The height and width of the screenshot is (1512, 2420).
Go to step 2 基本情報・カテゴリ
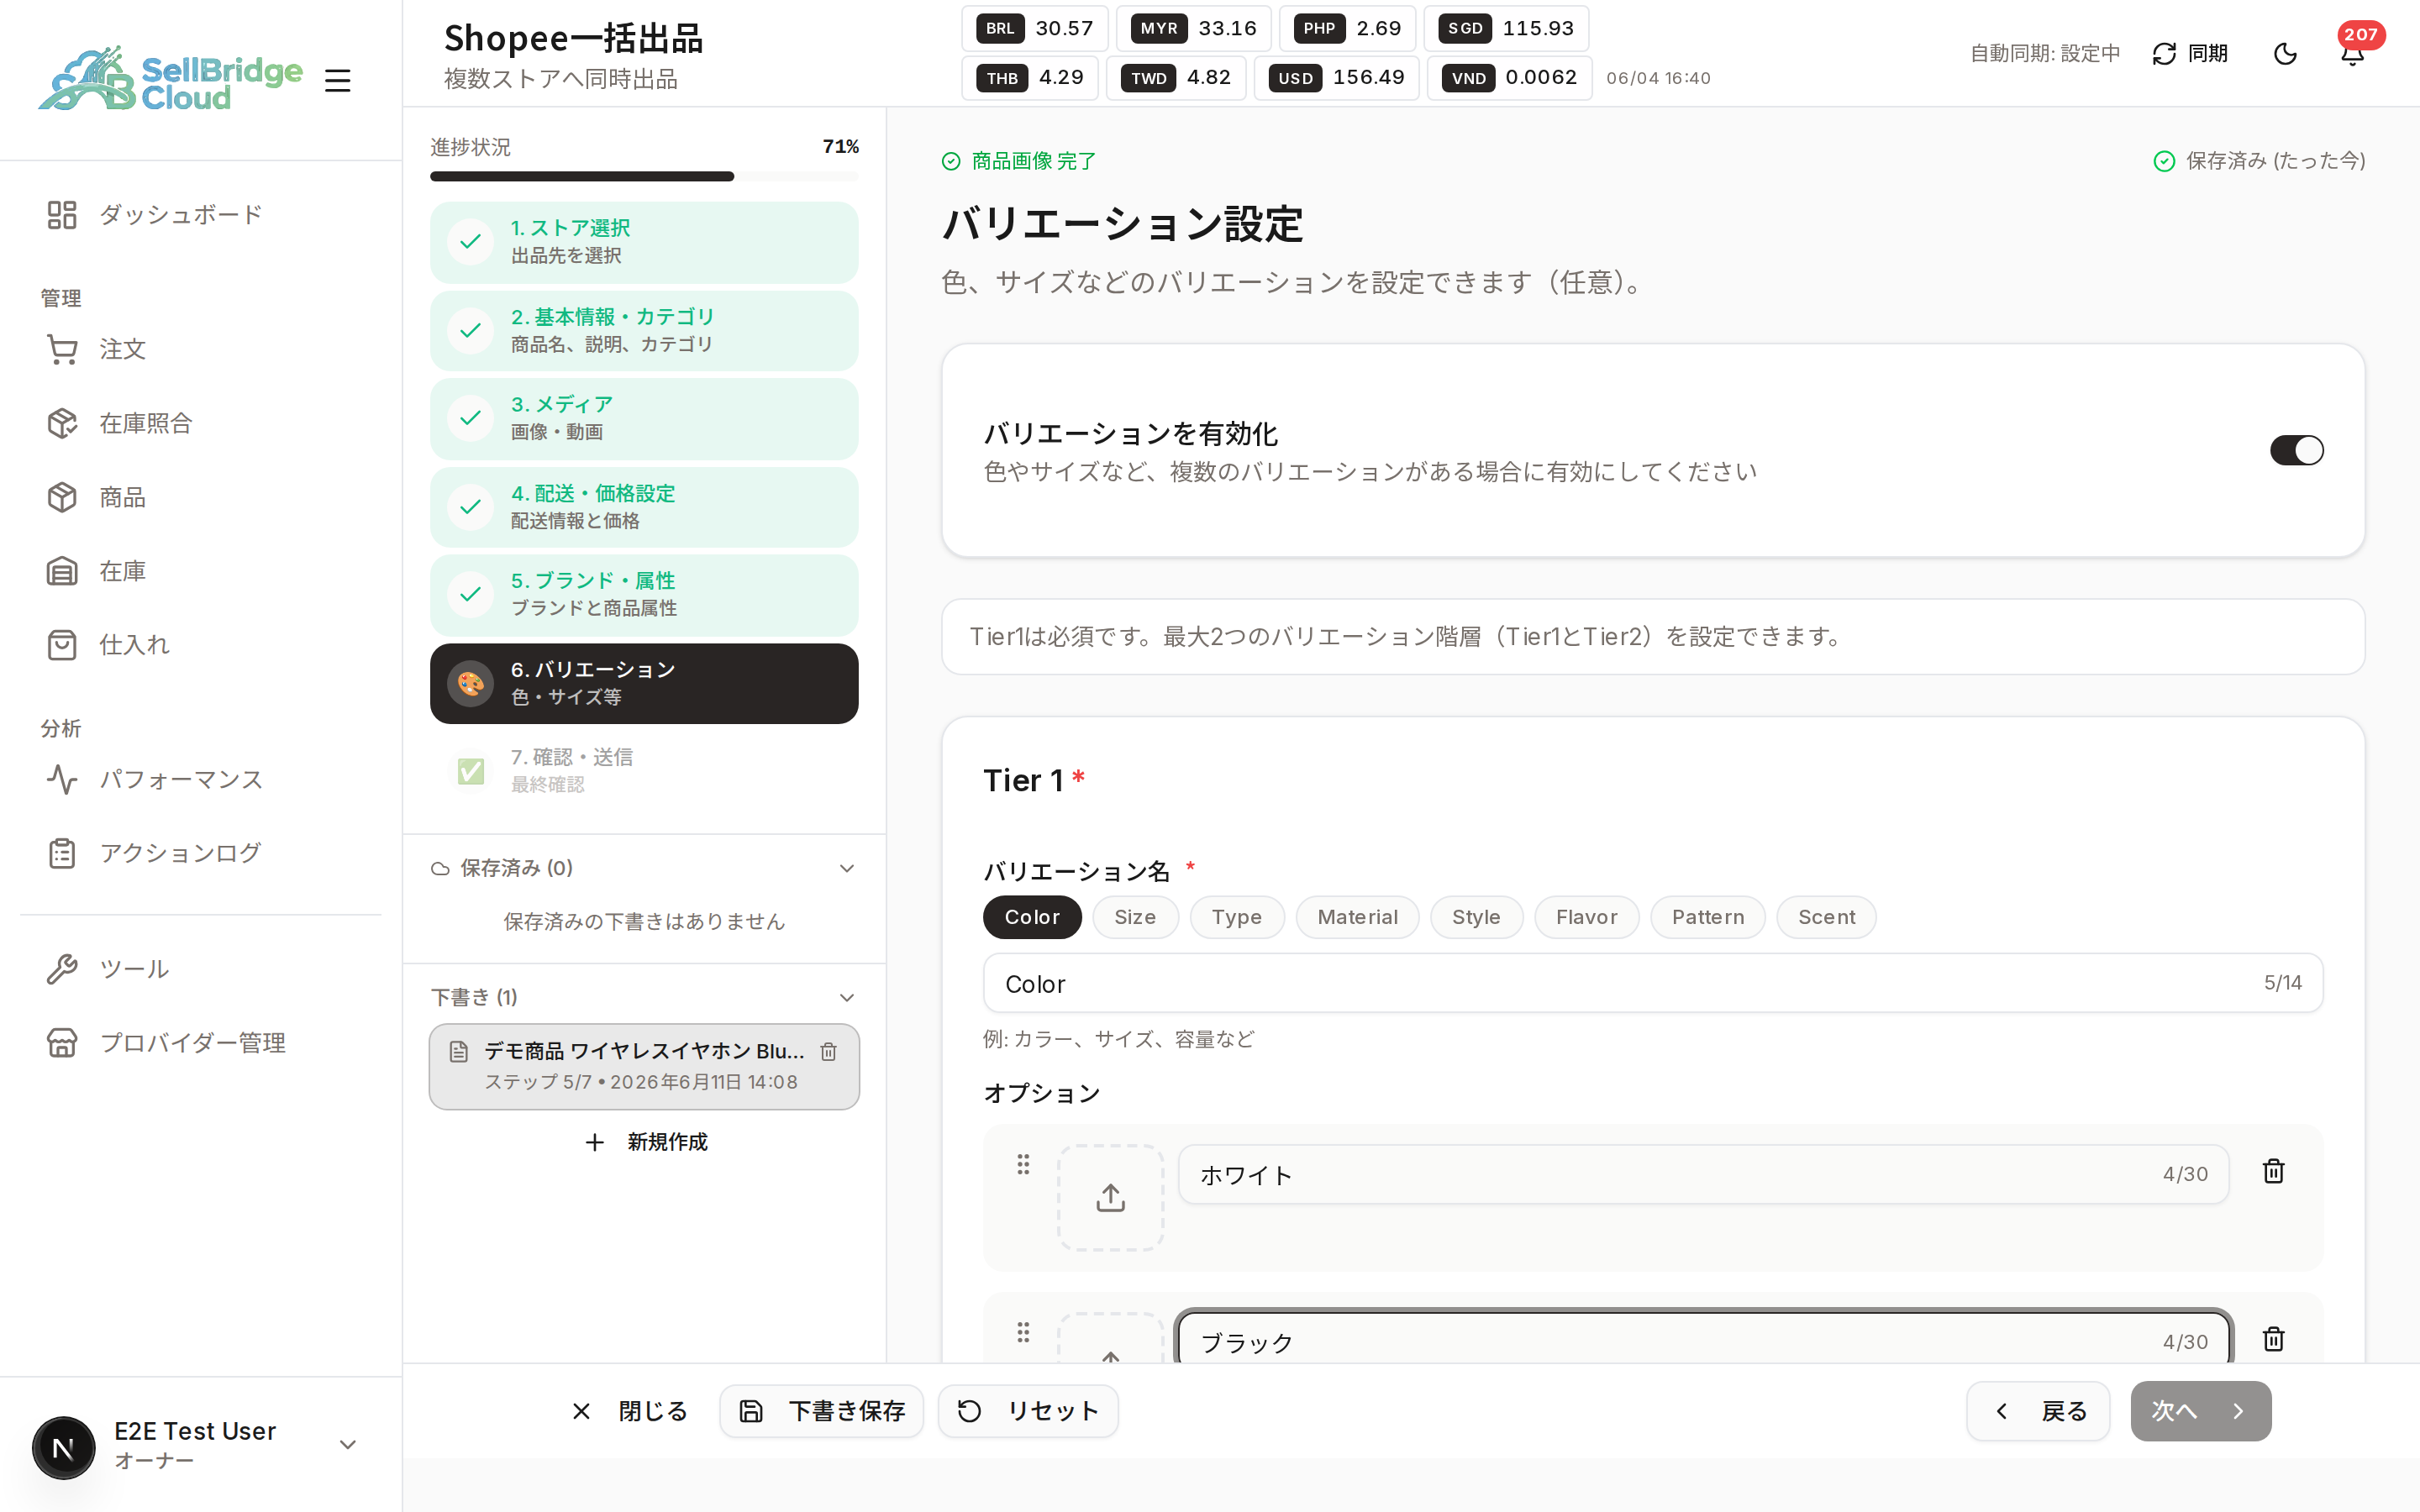644,330
